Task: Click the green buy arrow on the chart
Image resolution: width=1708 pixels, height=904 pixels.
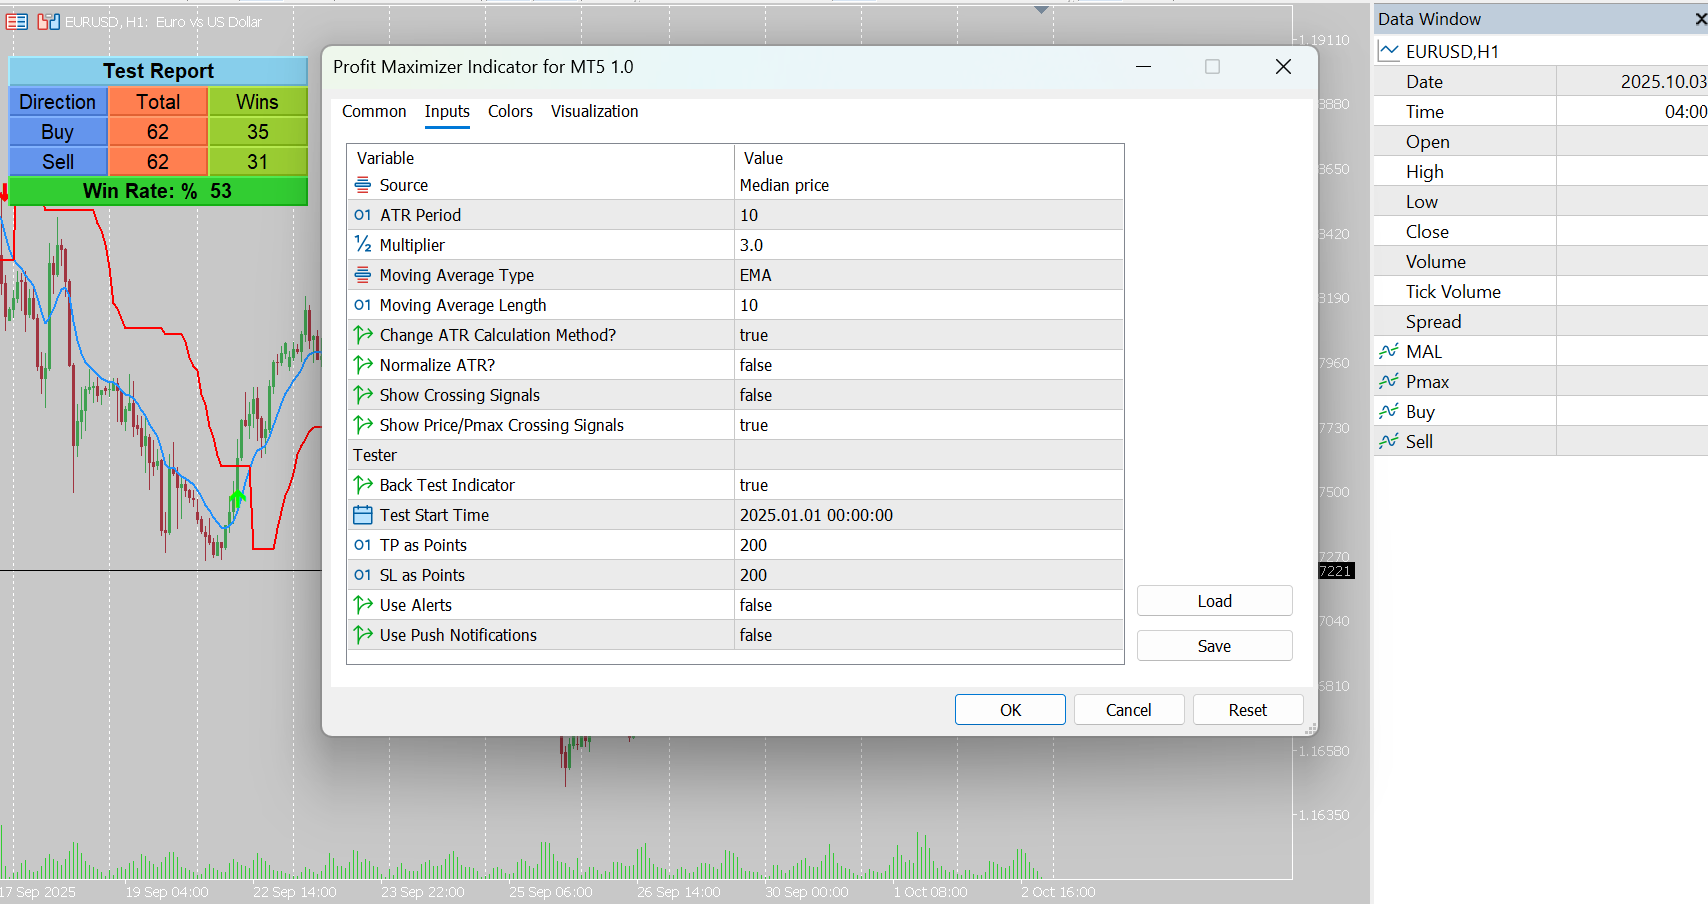Action: tap(237, 497)
